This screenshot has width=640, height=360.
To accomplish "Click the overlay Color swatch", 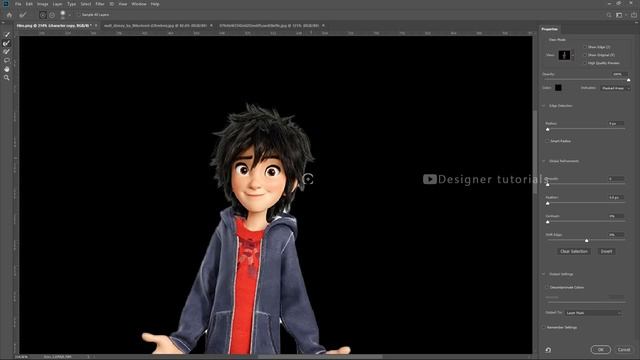I will 558,88.
